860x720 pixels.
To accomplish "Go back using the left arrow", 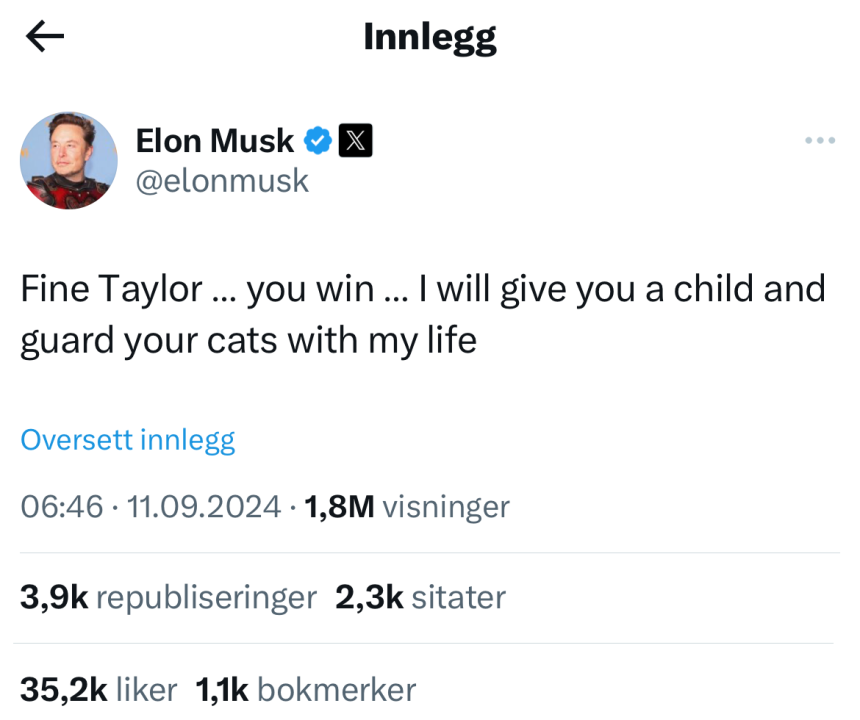I will [x=45, y=38].
